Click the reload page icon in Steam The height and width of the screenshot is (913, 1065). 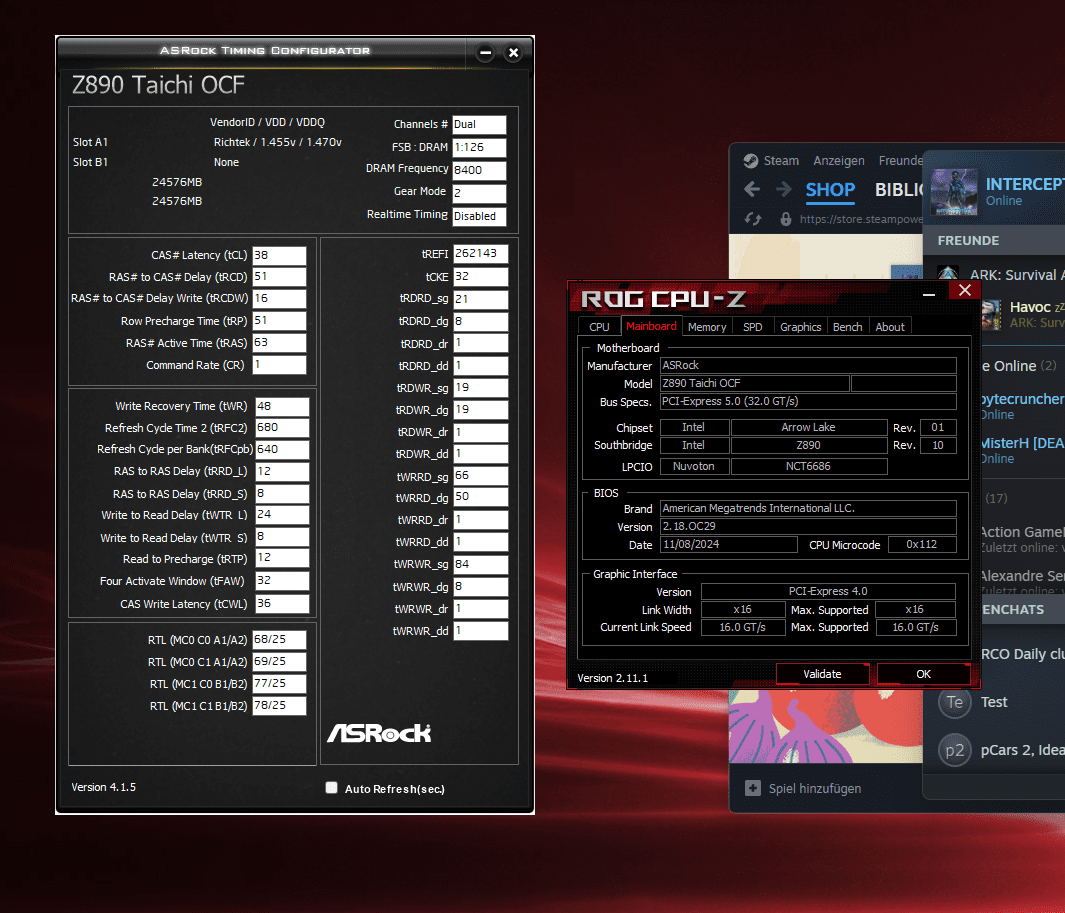pos(753,219)
